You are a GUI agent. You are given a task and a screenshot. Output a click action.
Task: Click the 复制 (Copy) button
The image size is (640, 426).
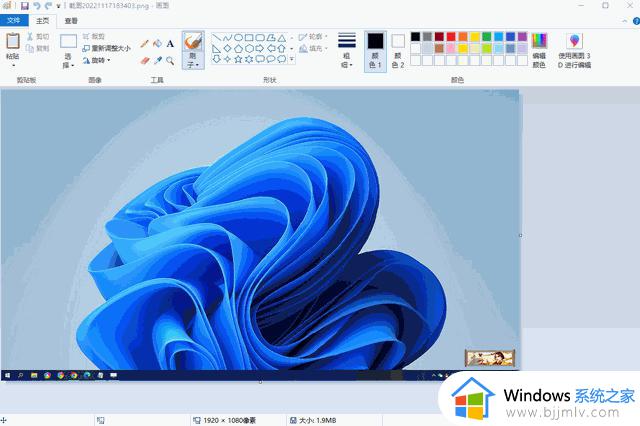point(38,49)
